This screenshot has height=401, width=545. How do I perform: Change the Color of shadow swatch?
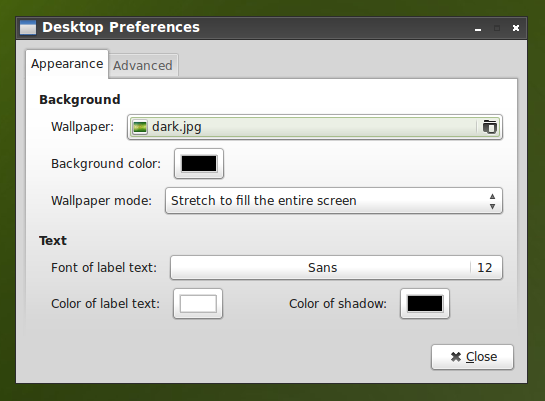pyautogui.click(x=425, y=304)
